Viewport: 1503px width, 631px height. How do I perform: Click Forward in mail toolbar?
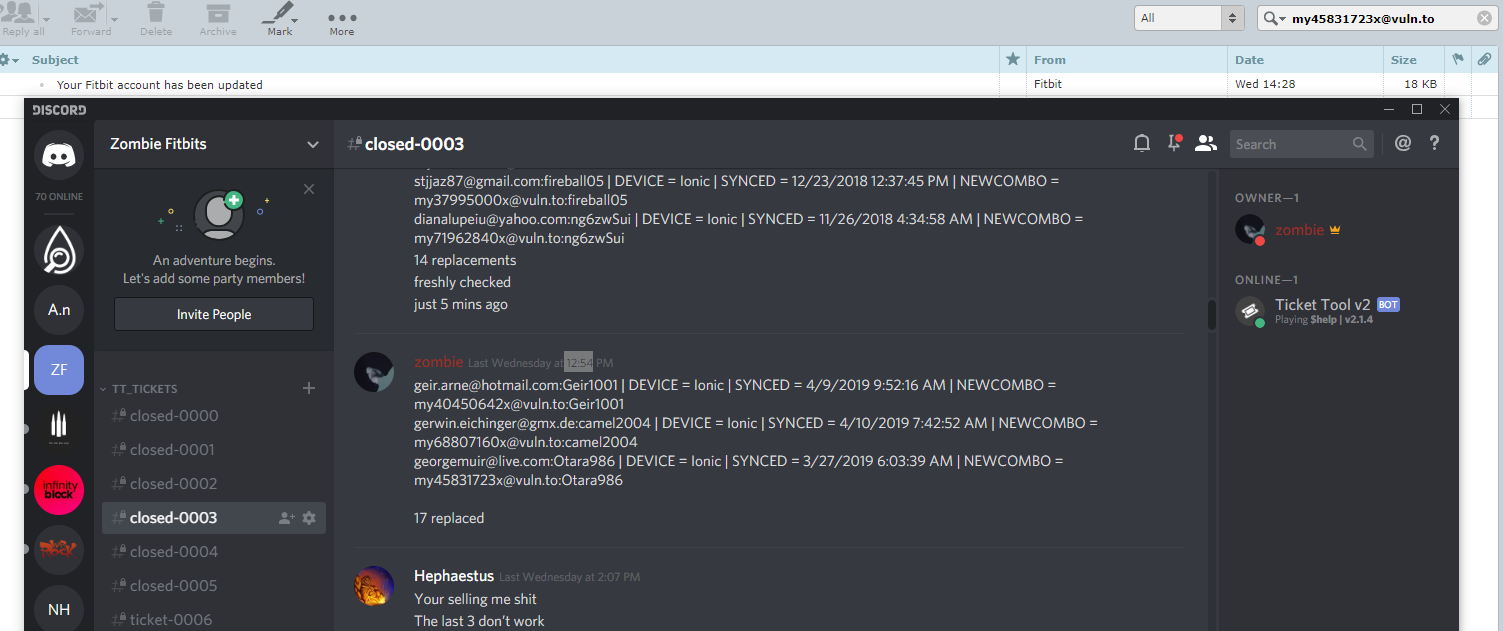tap(90, 19)
